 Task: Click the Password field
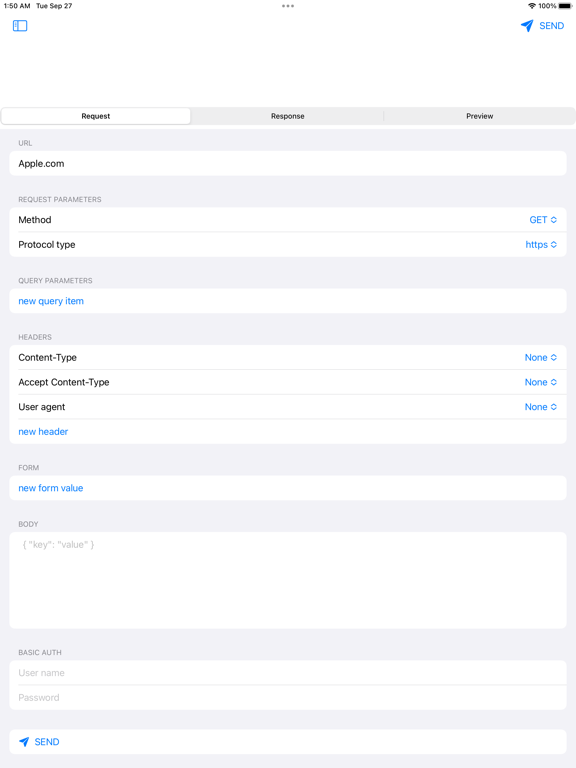[288, 697]
